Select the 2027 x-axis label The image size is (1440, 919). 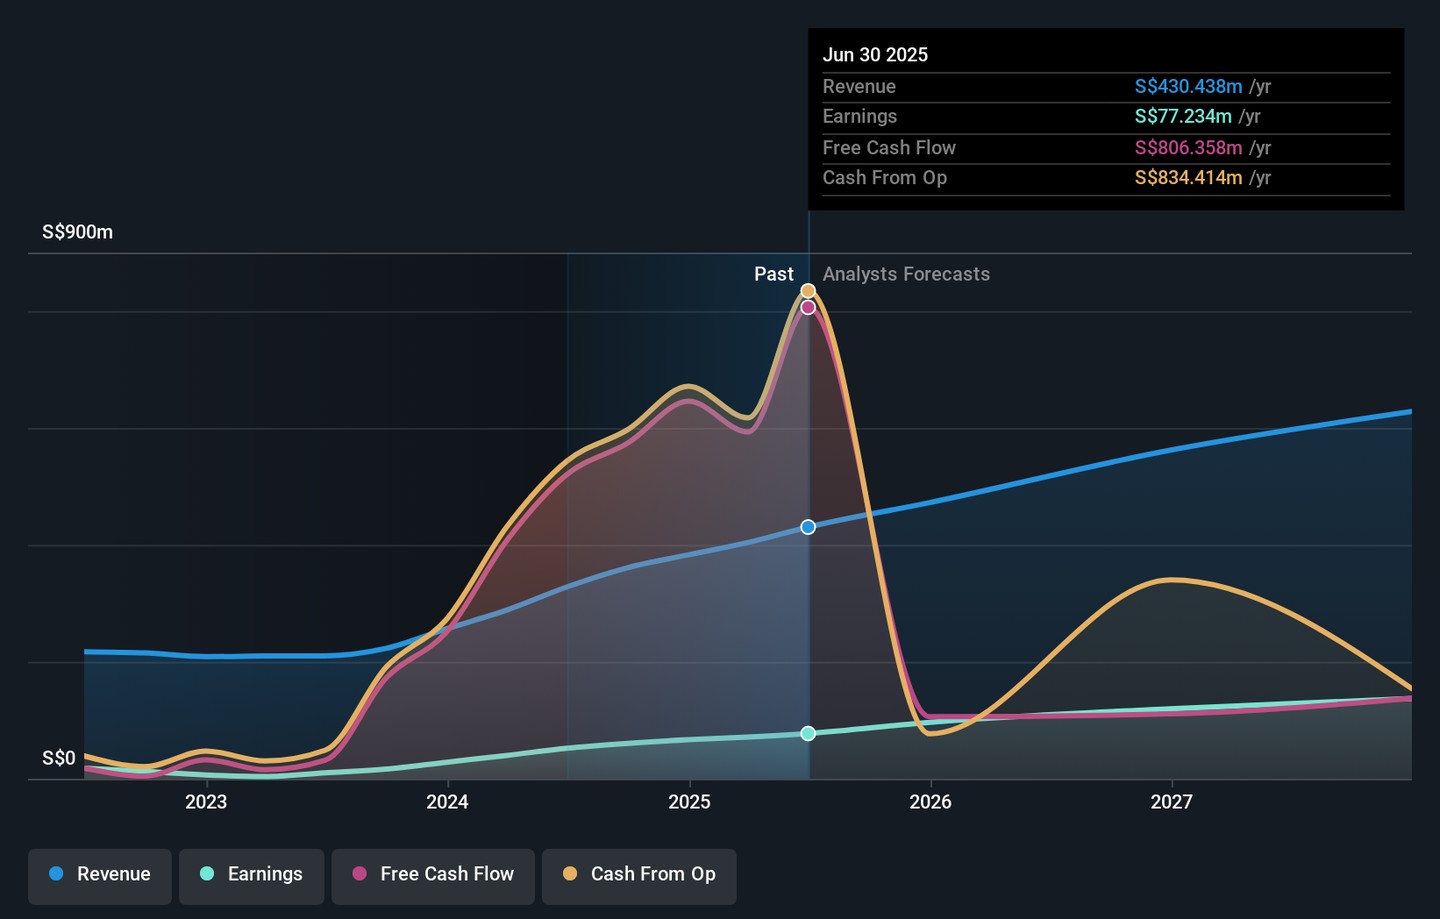point(1171,802)
